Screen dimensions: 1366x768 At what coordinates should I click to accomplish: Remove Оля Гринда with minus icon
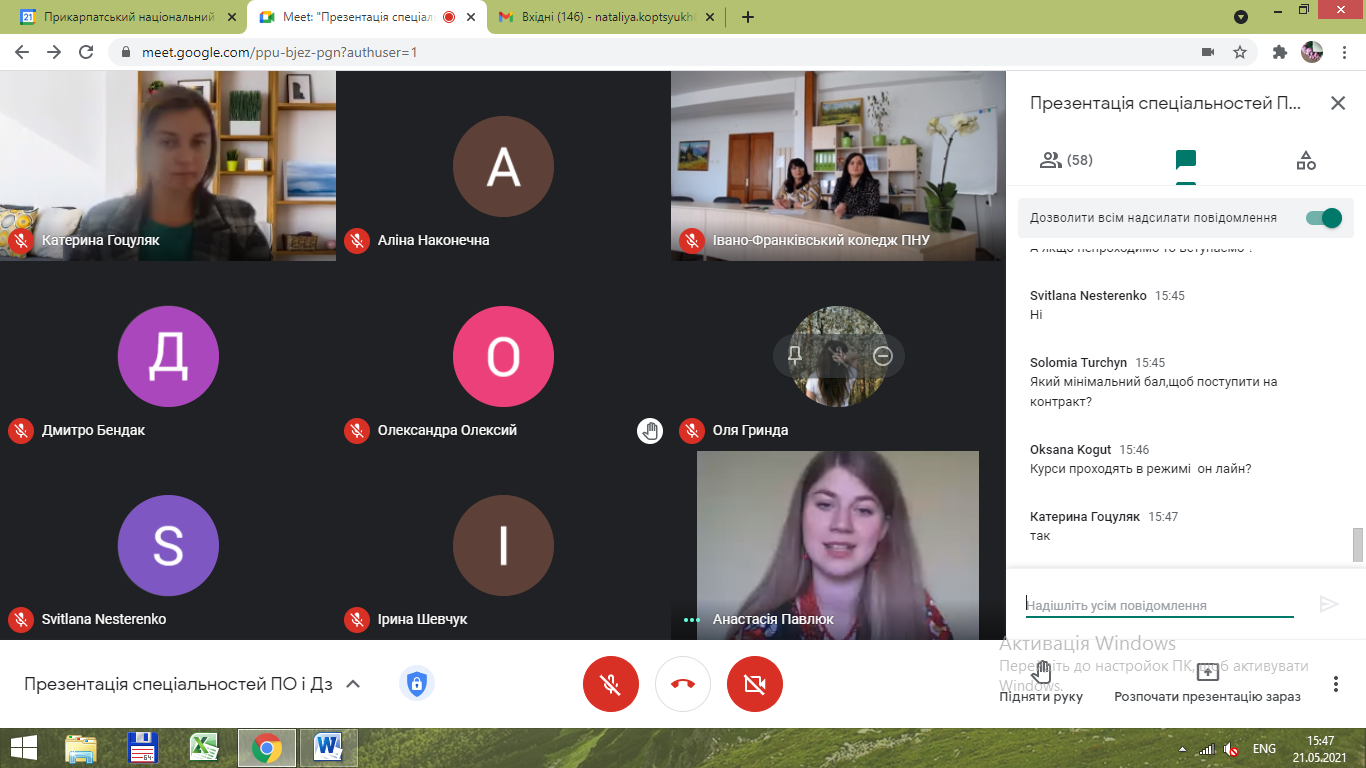coord(882,355)
